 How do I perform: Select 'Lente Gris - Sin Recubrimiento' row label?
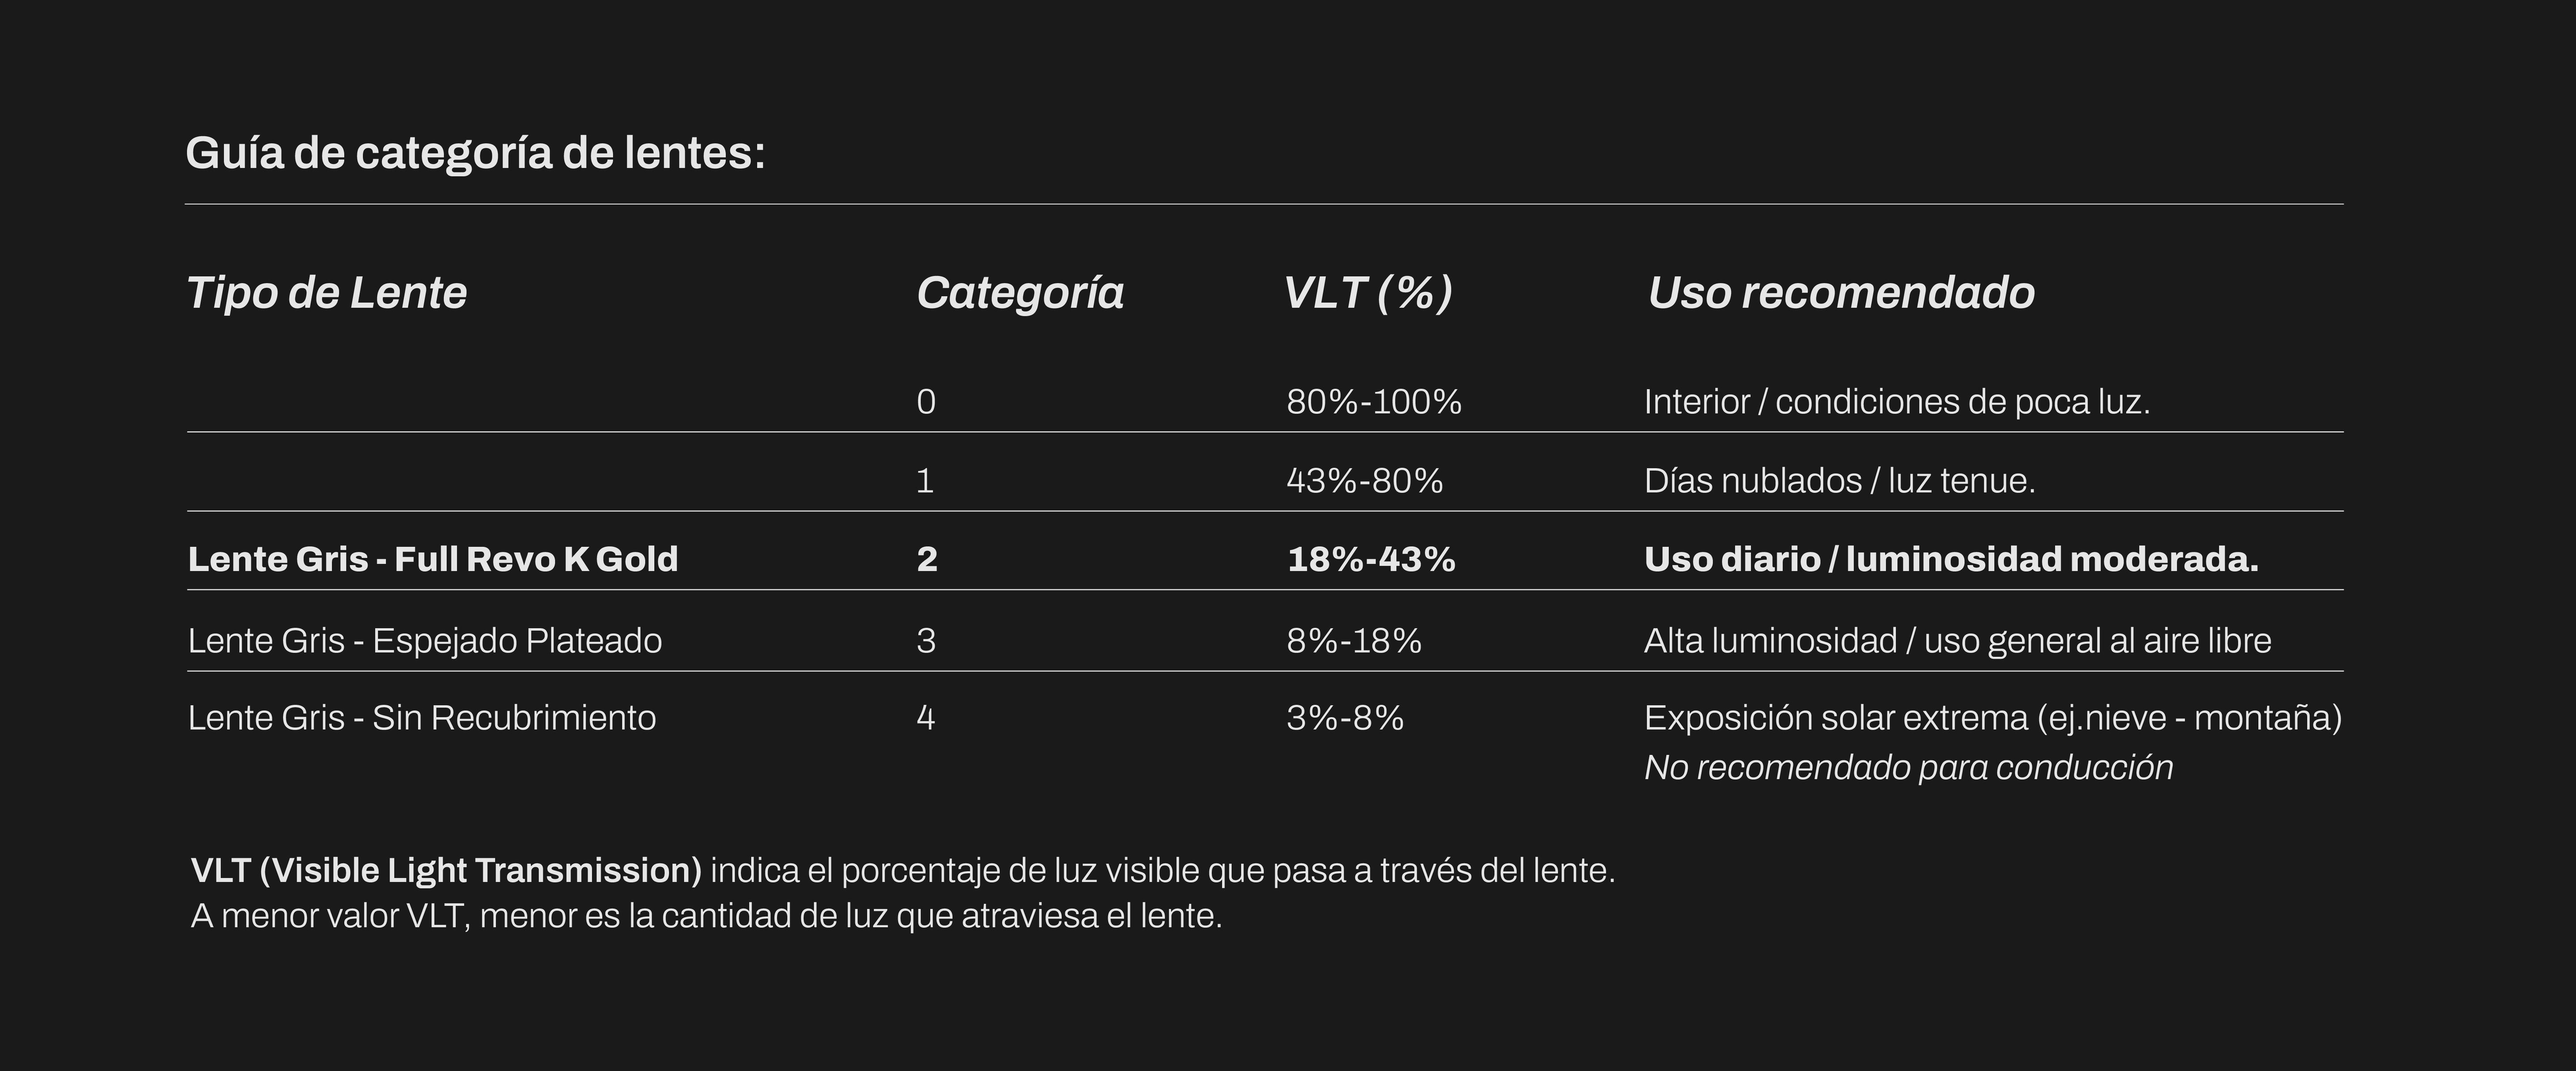point(422,718)
